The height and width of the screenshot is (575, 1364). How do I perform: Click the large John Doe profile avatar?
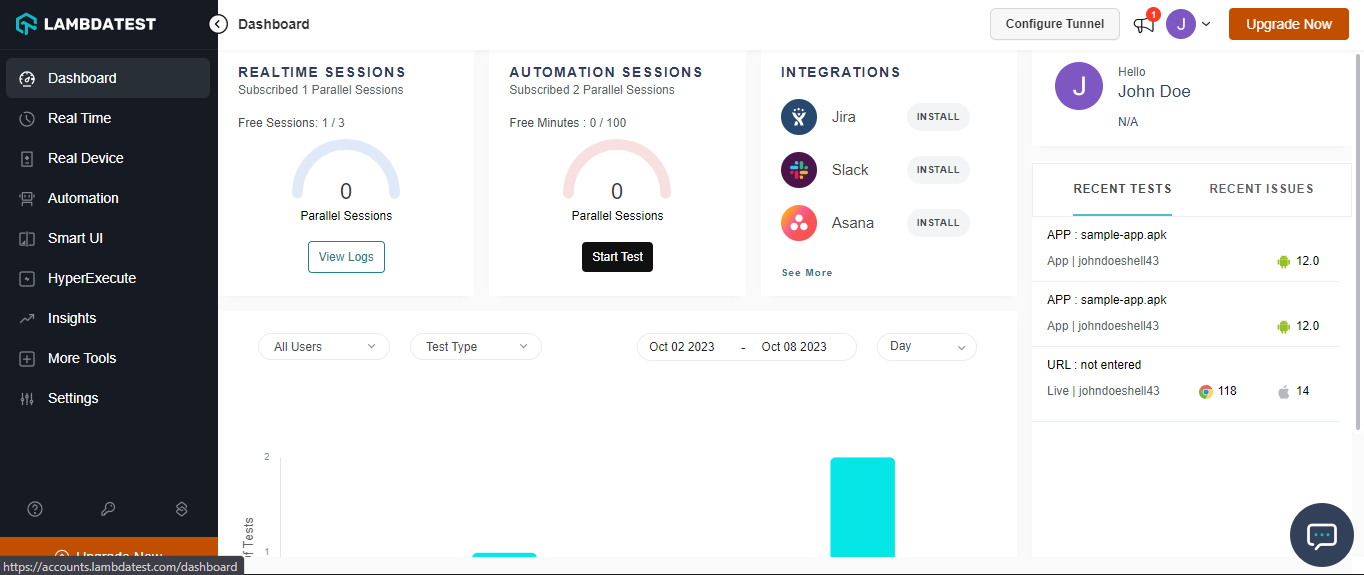1079,86
